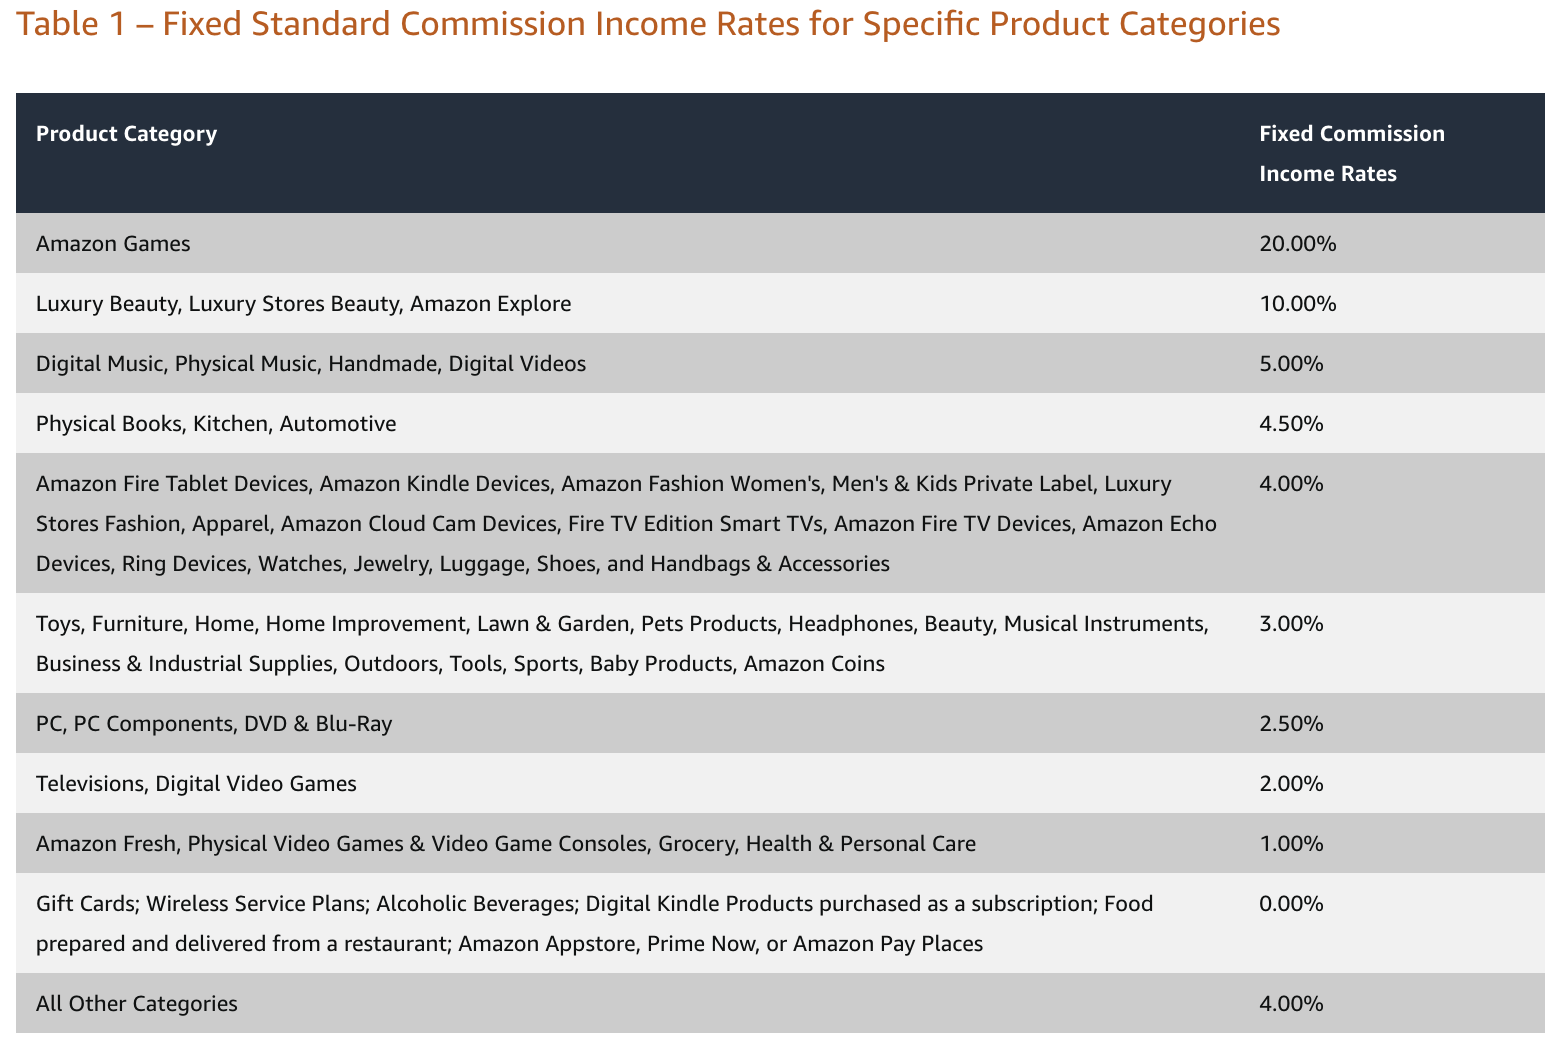This screenshot has width=1560, height=1046.
Task: Click the 3.00% commission rate value
Action: (1290, 623)
